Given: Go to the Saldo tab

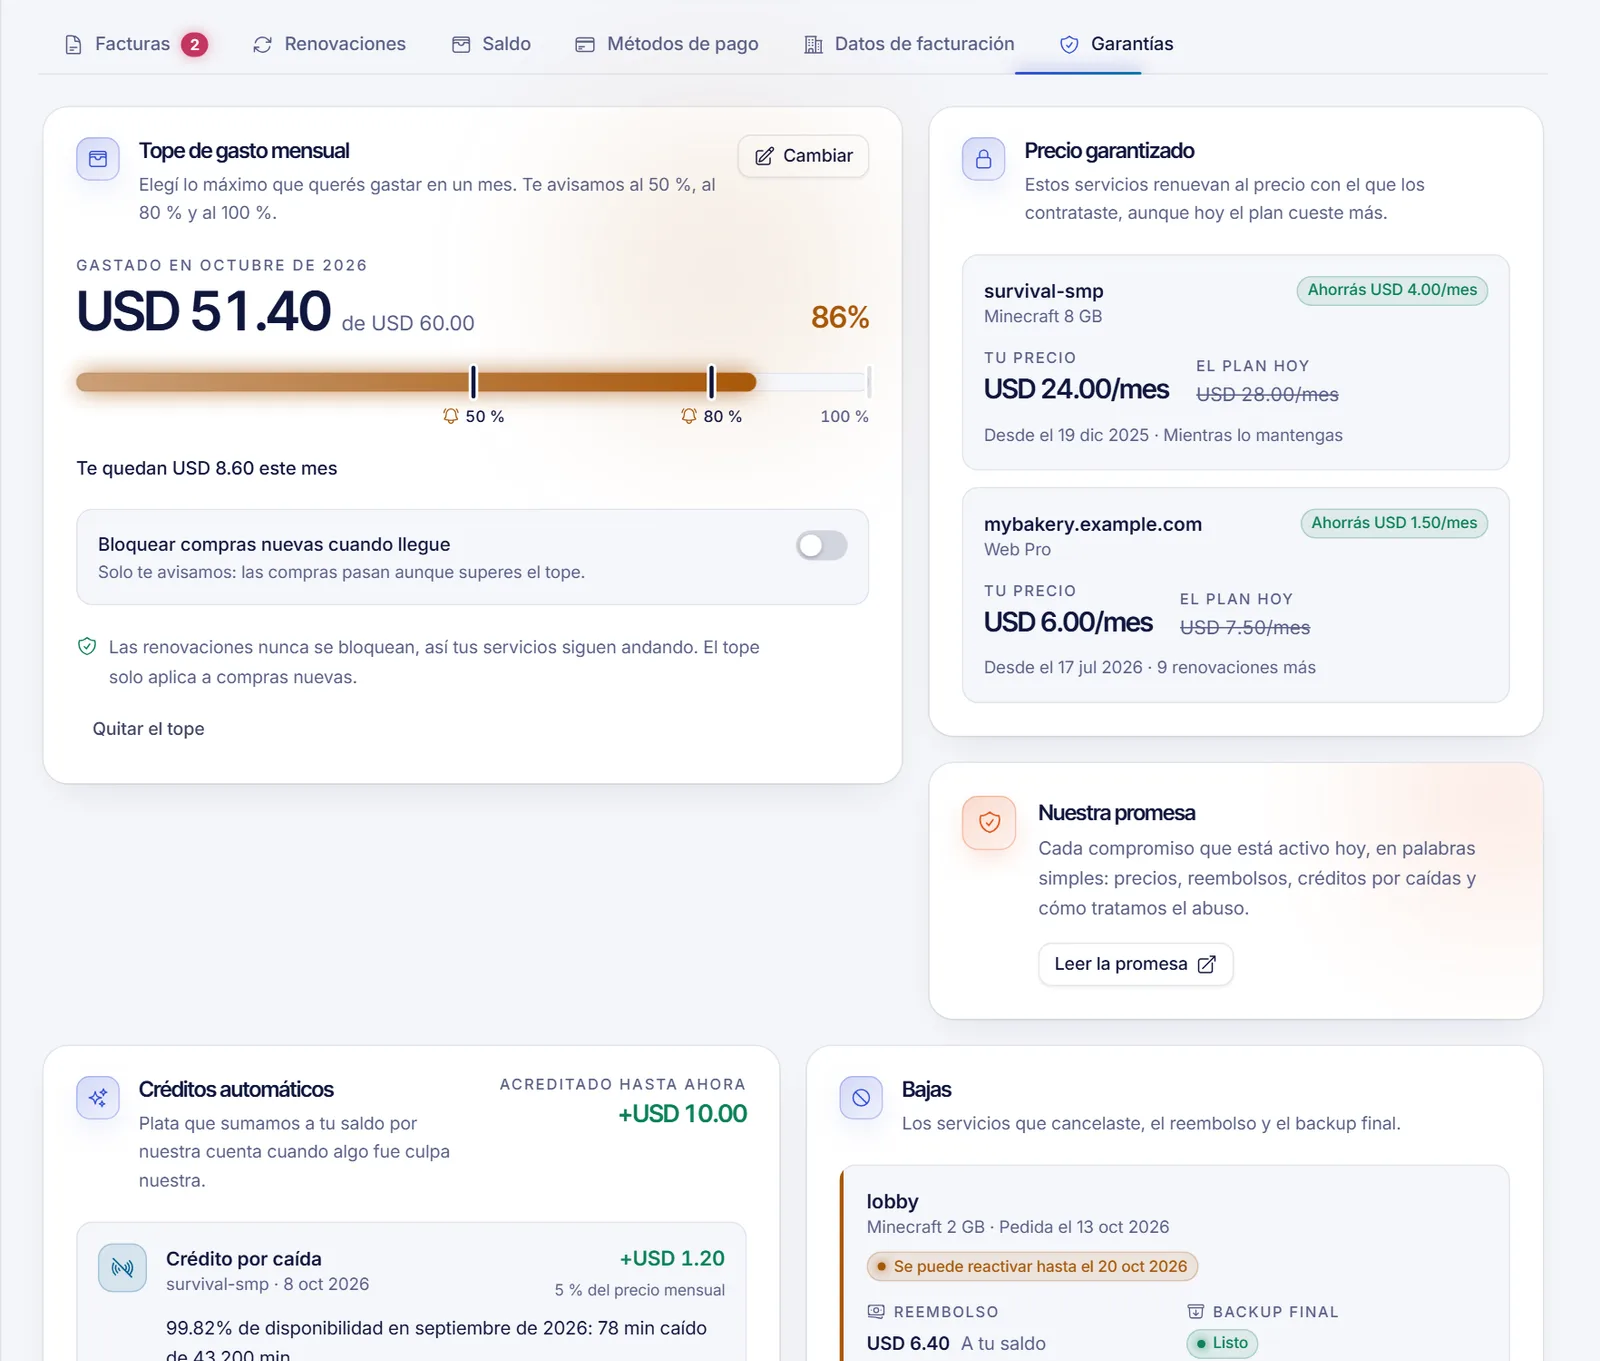Looking at the screenshot, I should (x=491, y=44).
